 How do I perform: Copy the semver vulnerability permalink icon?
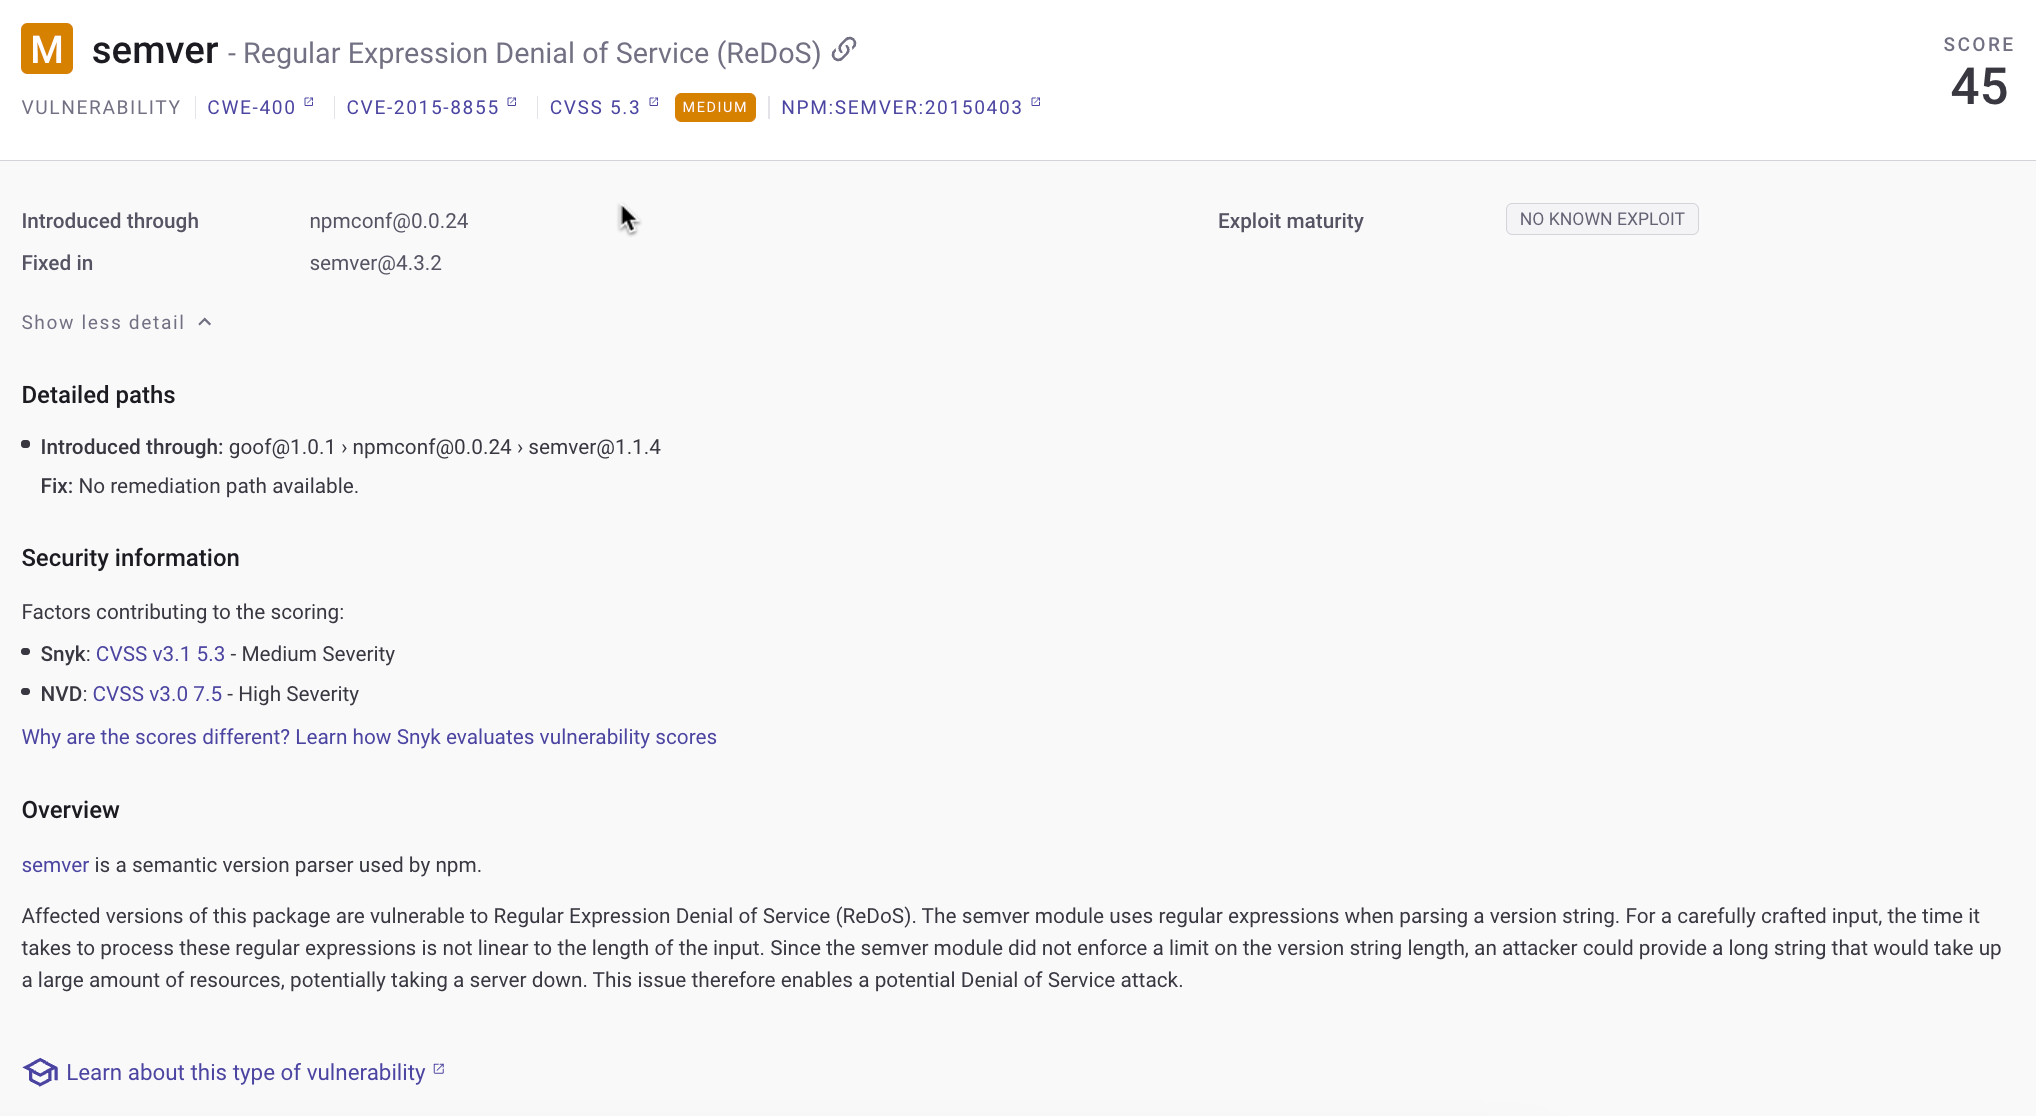tap(844, 49)
